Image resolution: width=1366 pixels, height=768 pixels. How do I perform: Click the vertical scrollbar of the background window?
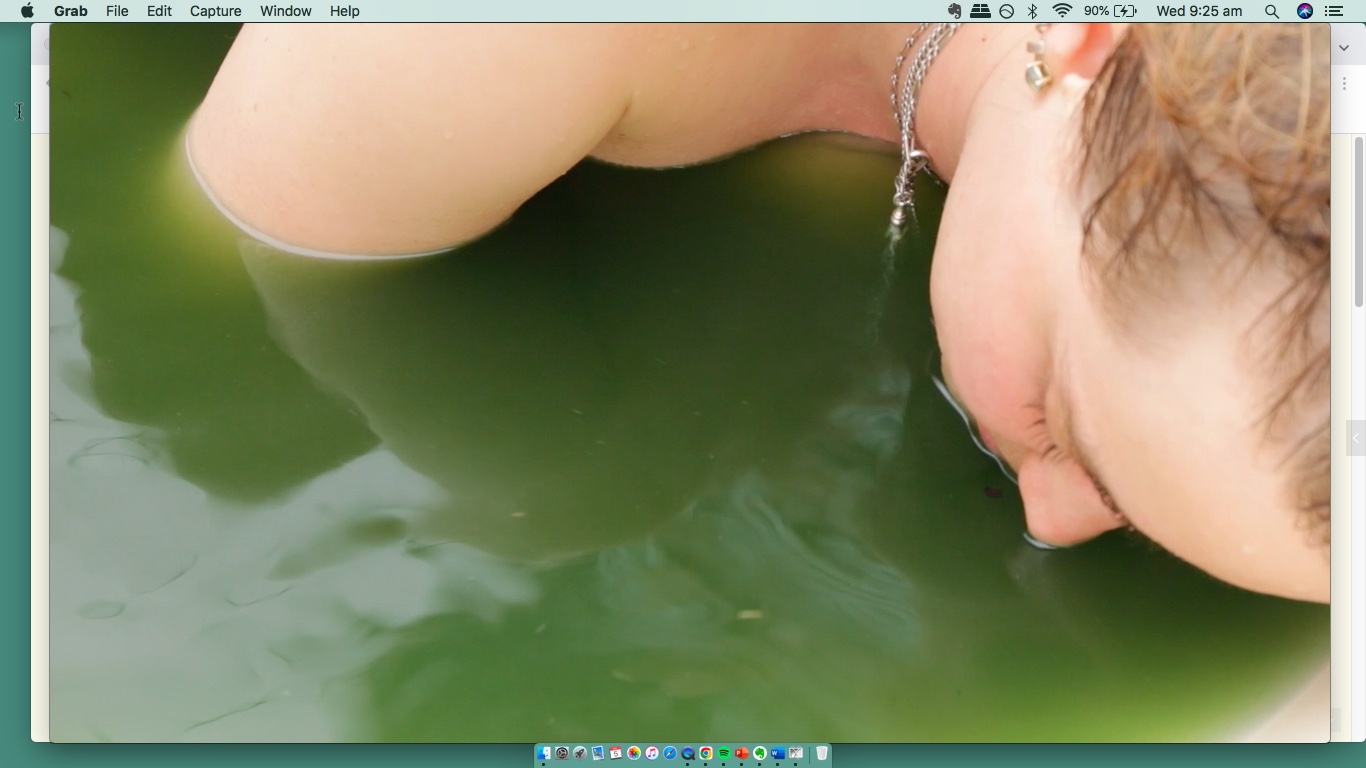[1358, 222]
